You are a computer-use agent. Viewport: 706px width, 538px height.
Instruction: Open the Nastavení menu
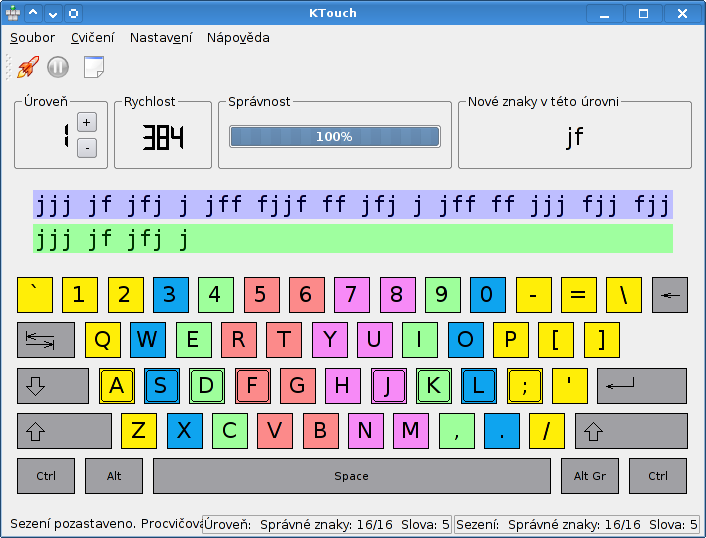tap(161, 38)
